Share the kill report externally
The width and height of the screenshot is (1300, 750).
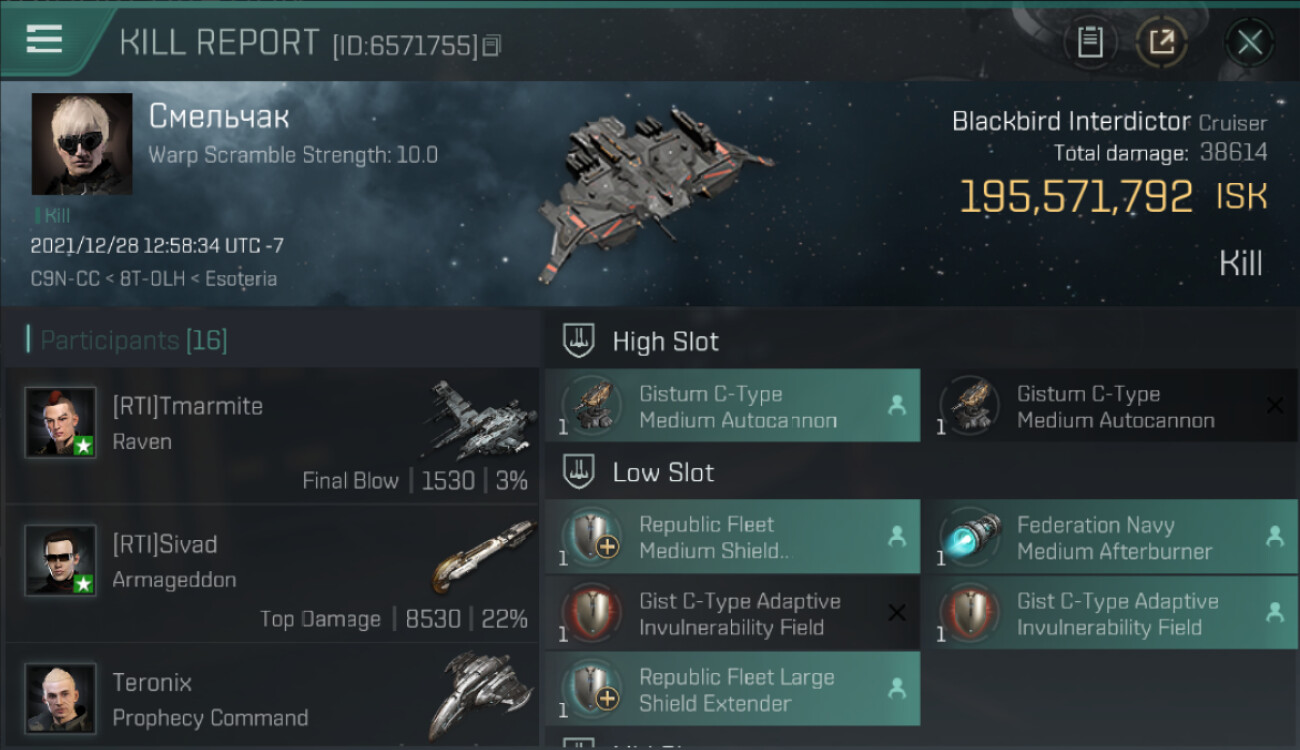pos(1161,42)
